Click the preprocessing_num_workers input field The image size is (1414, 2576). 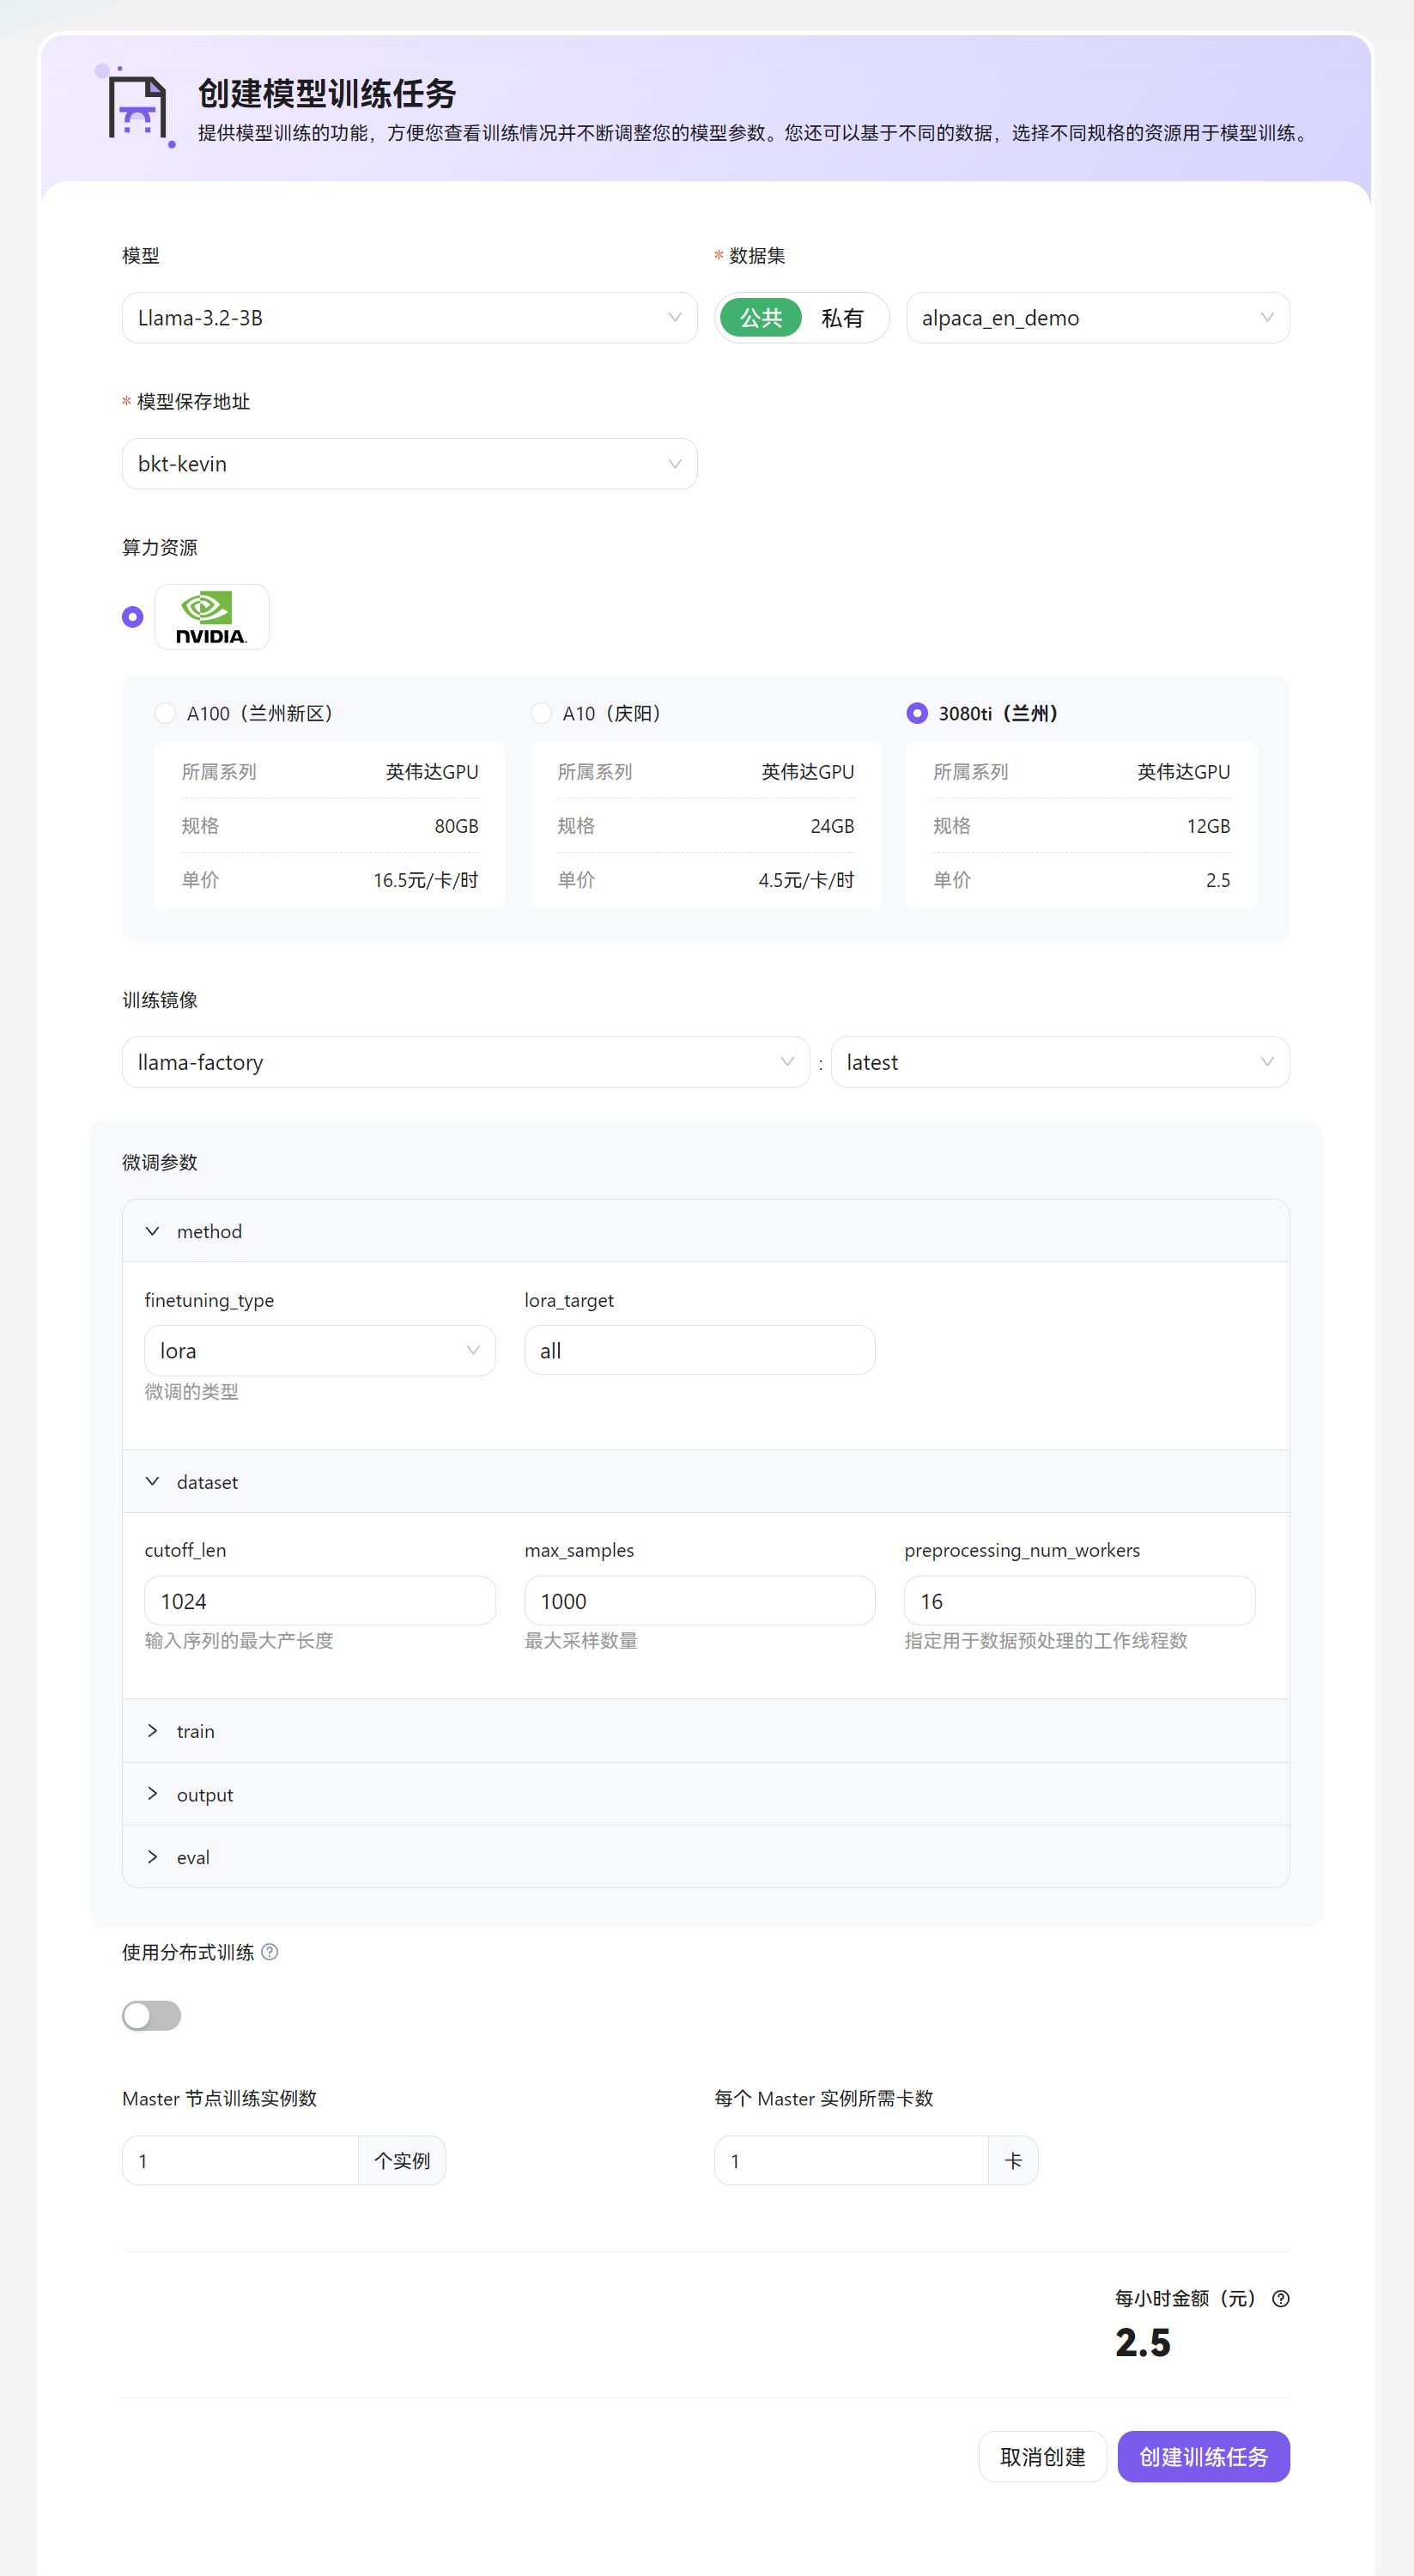[1080, 1601]
